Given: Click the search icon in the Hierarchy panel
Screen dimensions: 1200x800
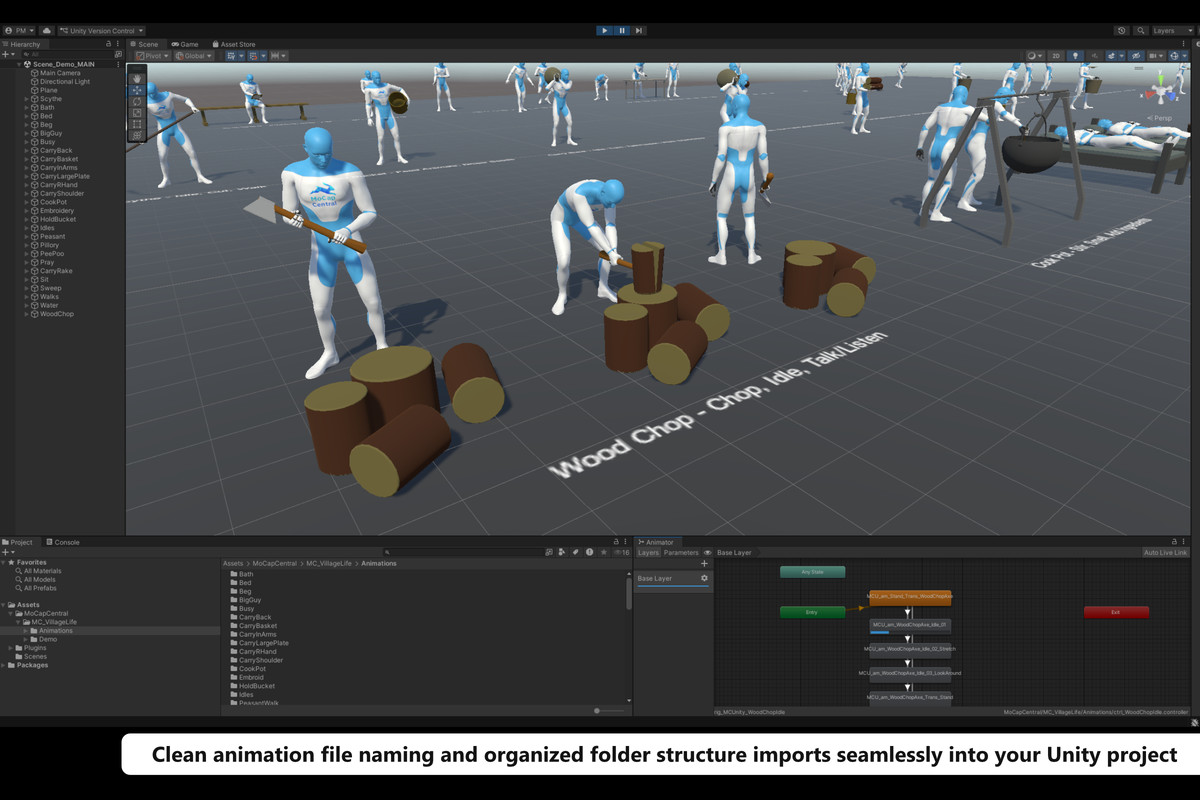Looking at the screenshot, I should tap(27, 52).
